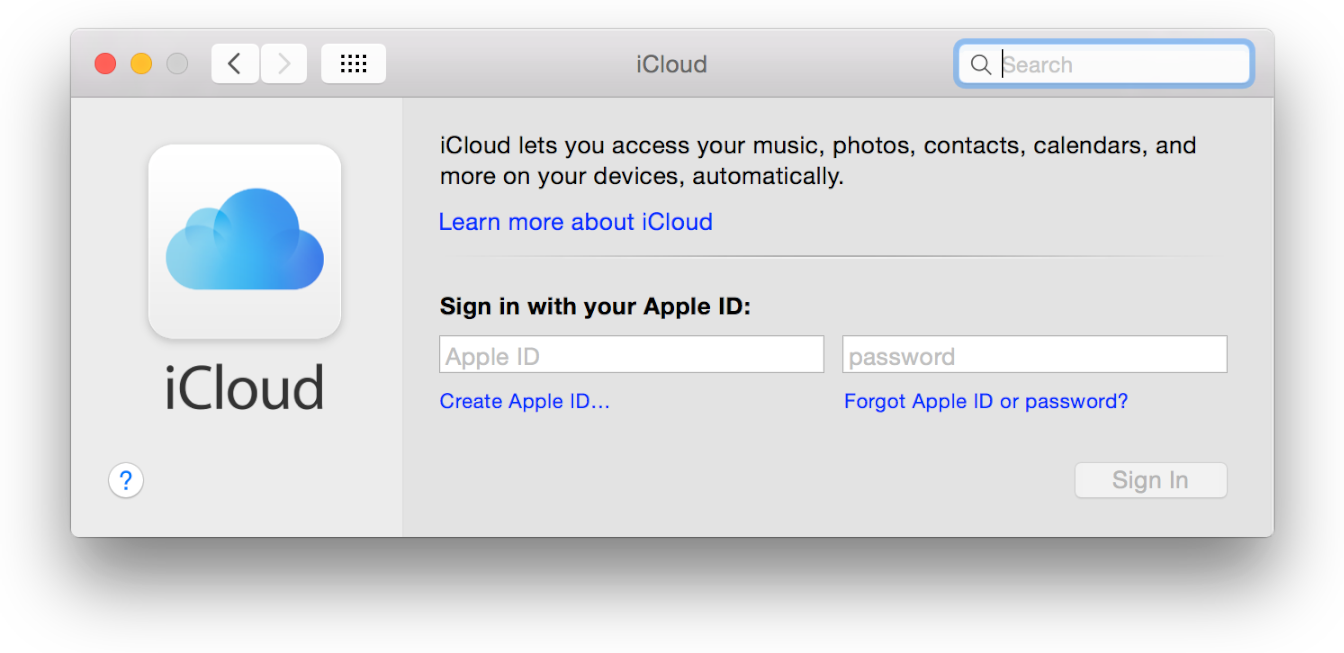Close the iCloud preferences window
This screenshot has width=1344, height=653.
coord(105,64)
